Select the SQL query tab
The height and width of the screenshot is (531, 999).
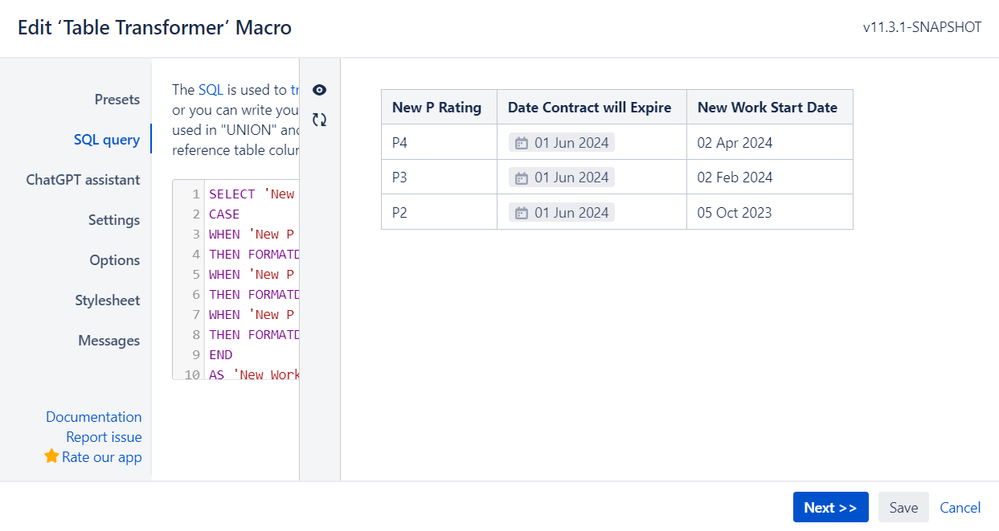click(x=106, y=140)
